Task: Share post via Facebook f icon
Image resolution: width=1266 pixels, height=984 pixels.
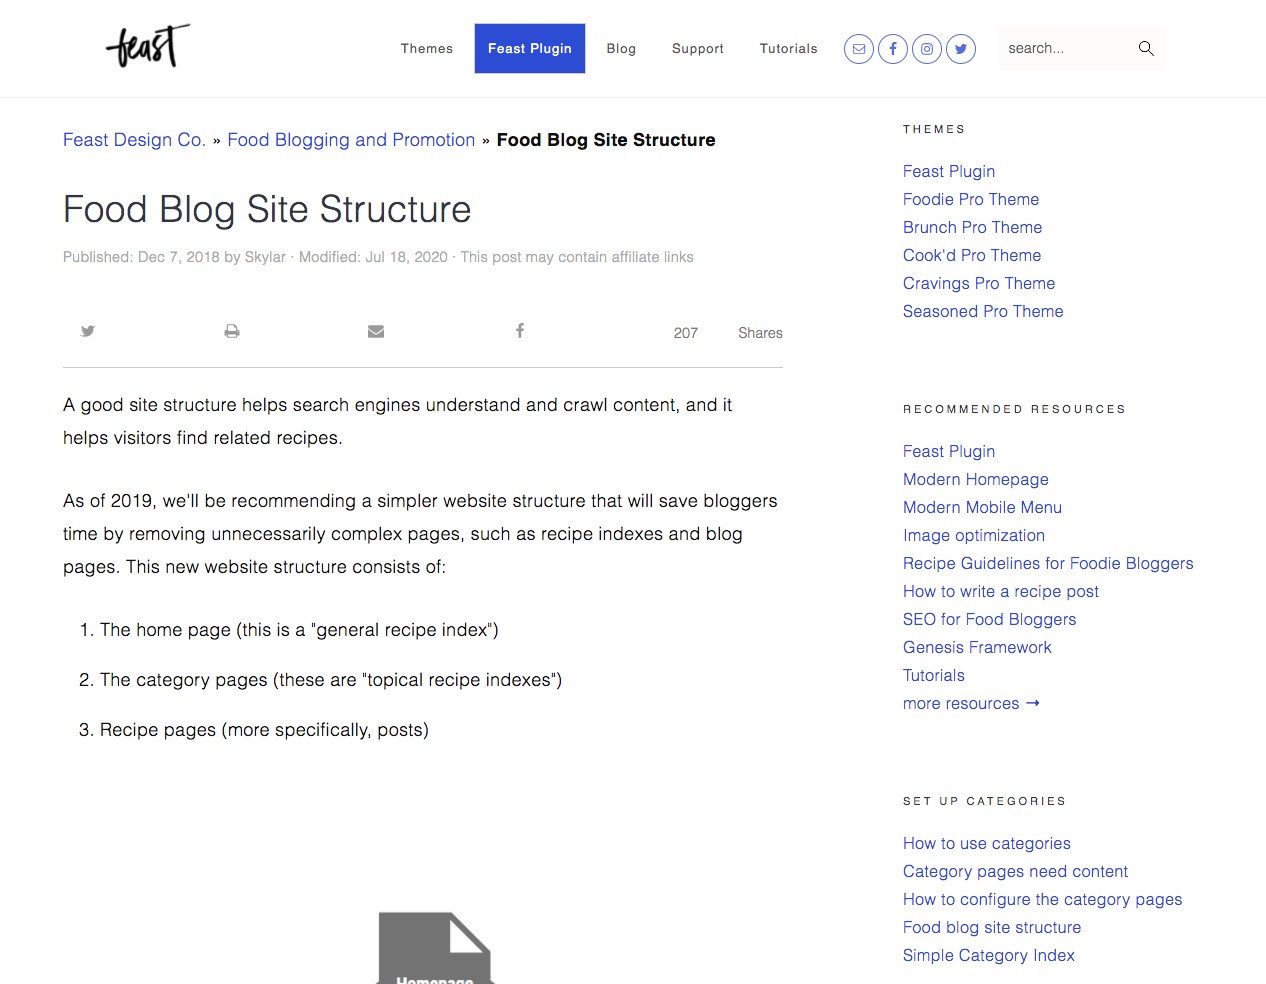Action: coord(520,331)
